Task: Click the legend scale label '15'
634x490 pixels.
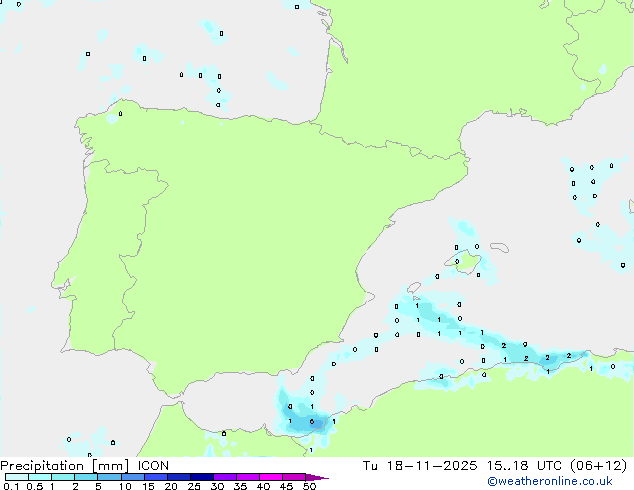Action: click(x=148, y=486)
